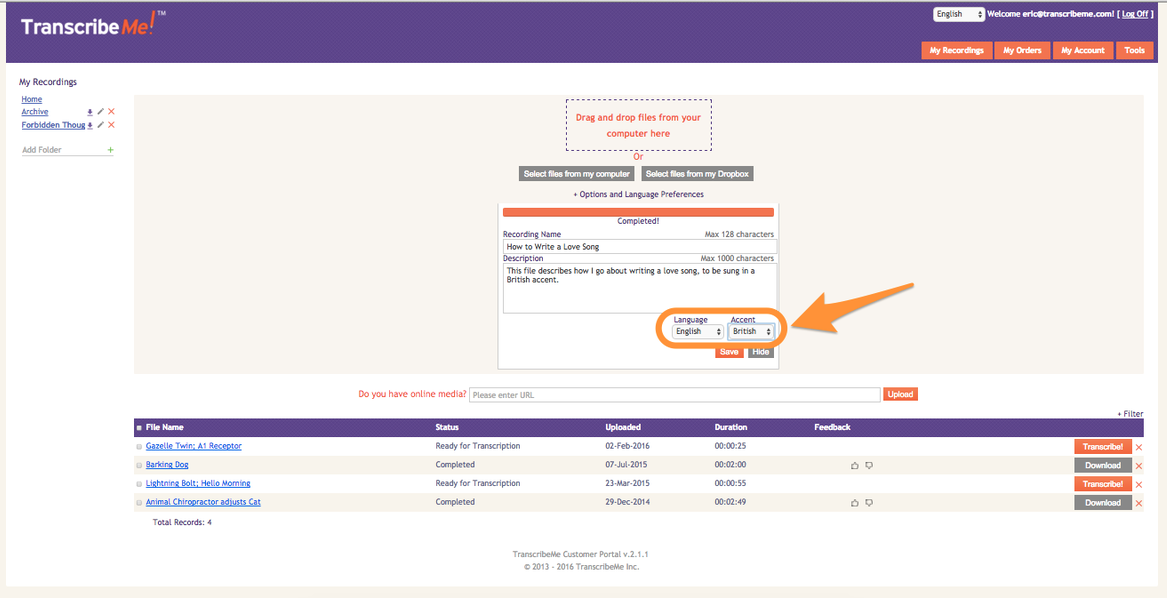Rename Archive folder with pencil icon
The image size is (1167, 598).
click(x=100, y=112)
